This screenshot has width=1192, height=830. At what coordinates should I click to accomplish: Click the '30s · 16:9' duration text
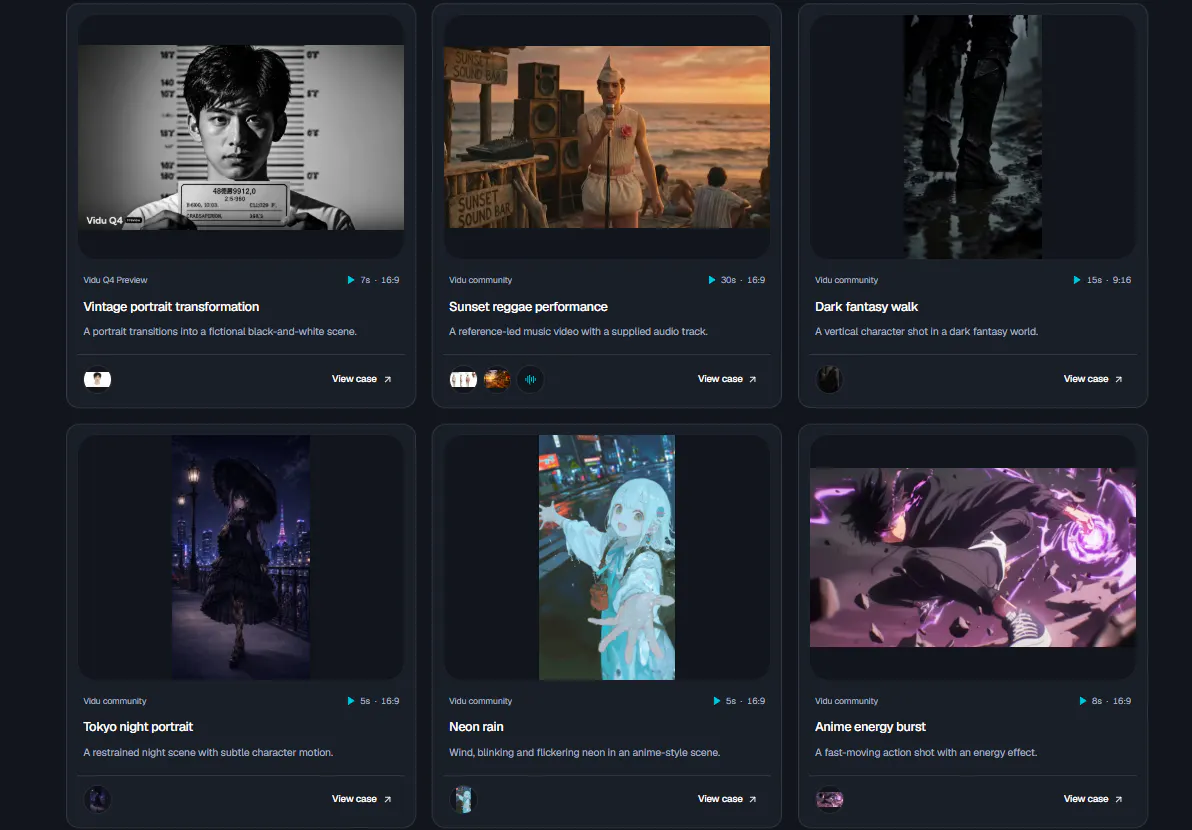(x=743, y=280)
